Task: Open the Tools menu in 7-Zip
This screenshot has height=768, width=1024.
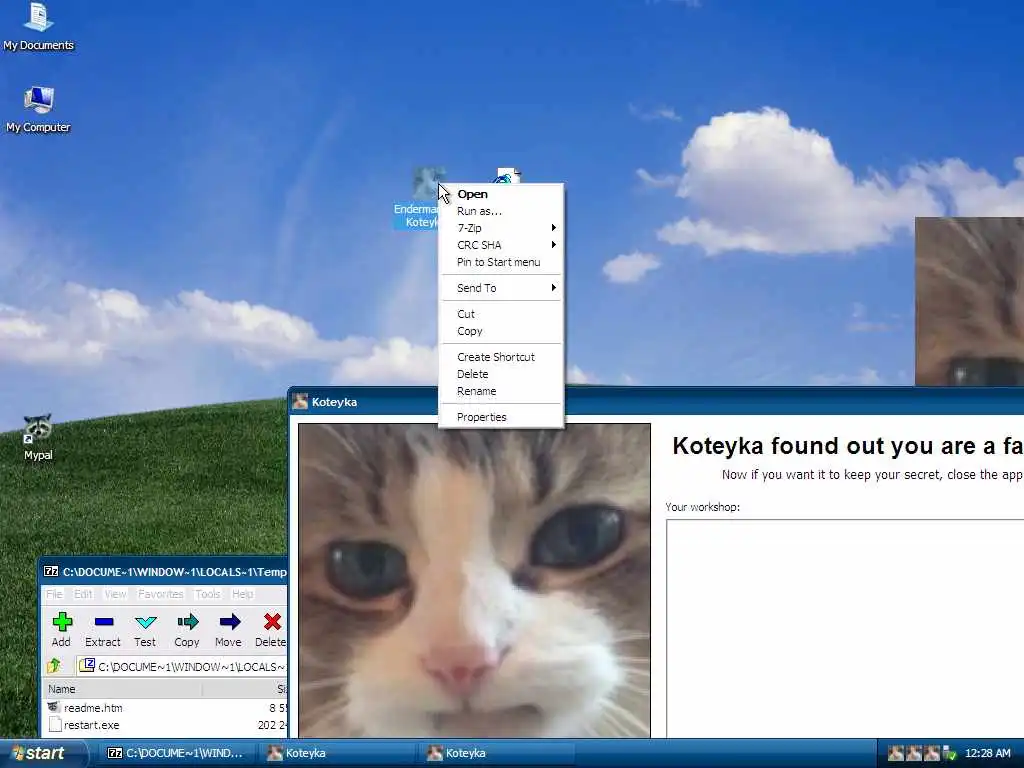Action: tap(208, 594)
